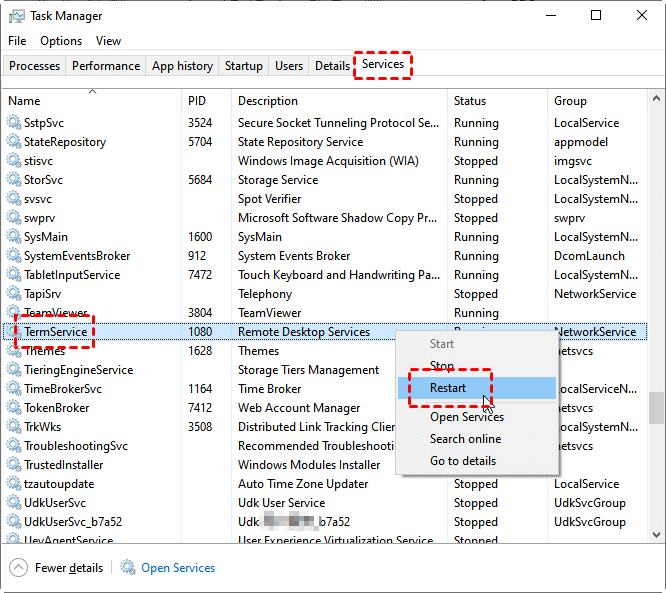Select Stop in the context menu

coord(442,366)
